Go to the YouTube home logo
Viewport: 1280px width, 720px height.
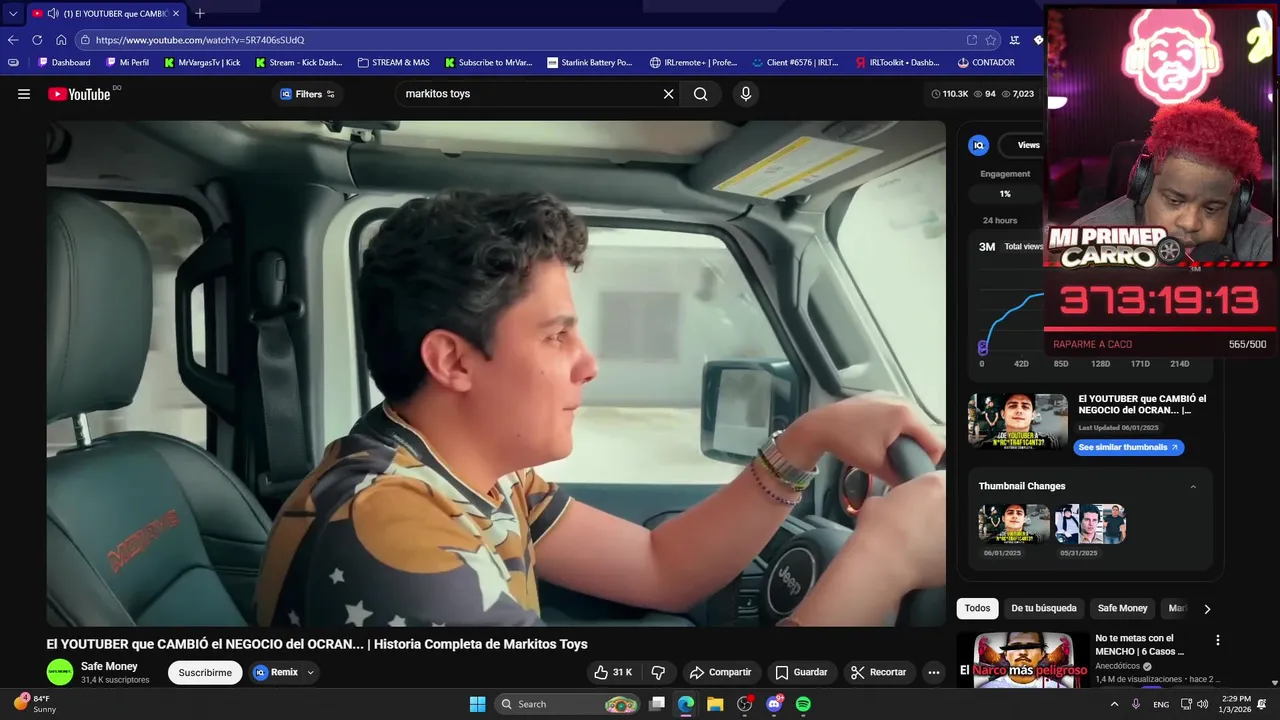click(x=79, y=94)
